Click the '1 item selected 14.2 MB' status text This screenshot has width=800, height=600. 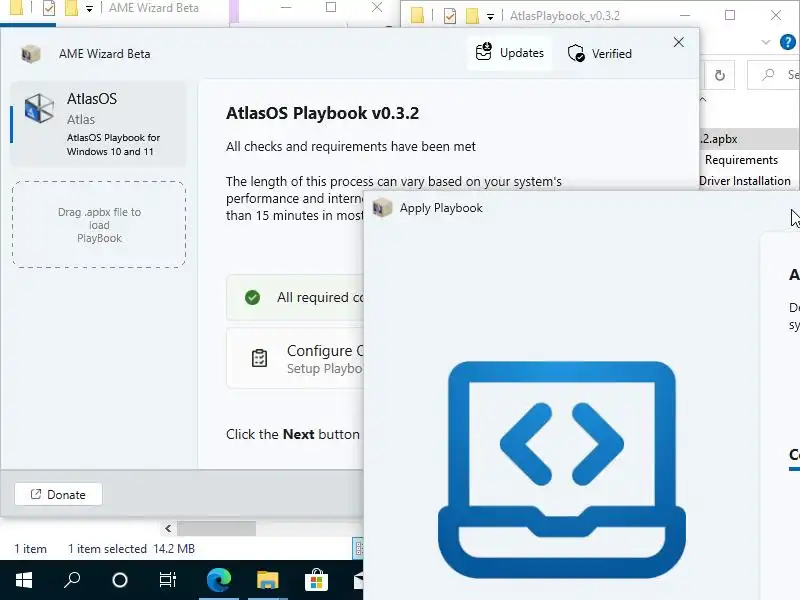coord(131,549)
